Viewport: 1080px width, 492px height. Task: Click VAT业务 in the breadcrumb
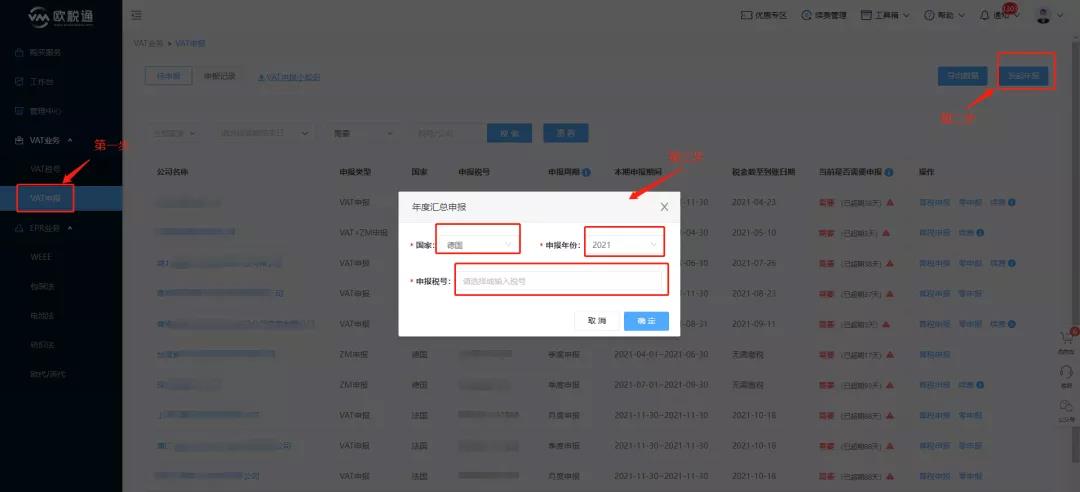(148, 43)
